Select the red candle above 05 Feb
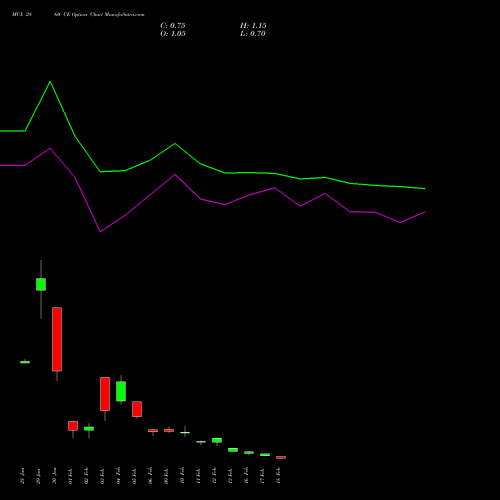Screen dimensions: 500x500 coord(137,409)
